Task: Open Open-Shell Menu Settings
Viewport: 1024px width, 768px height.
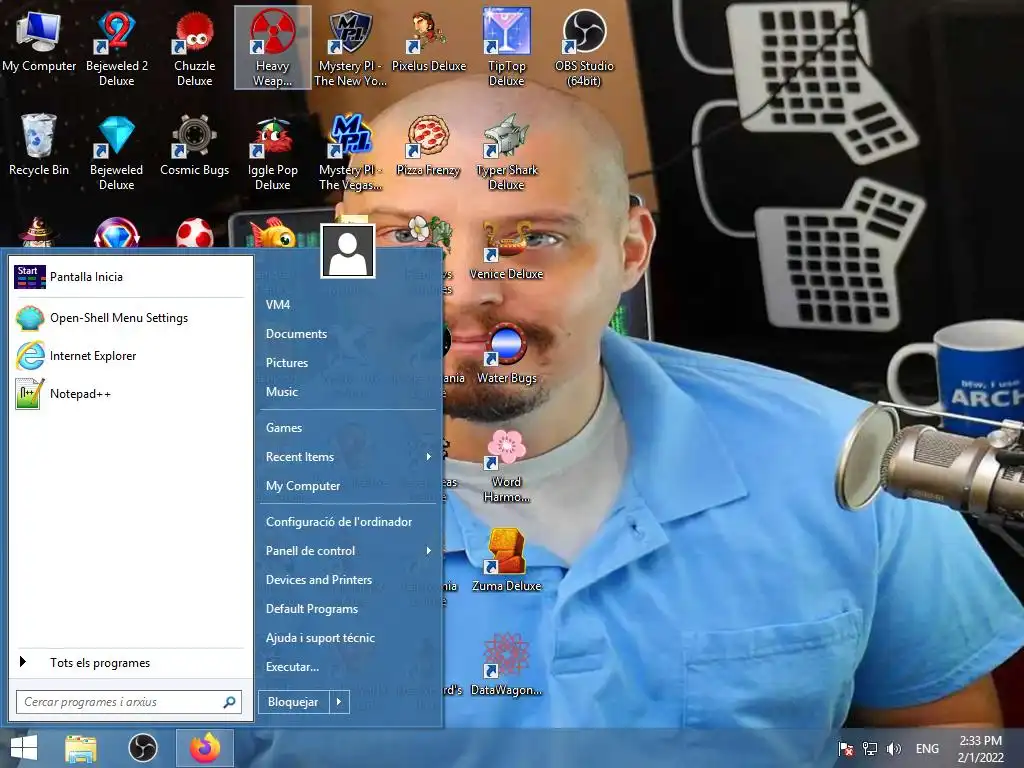Action: coord(129,318)
